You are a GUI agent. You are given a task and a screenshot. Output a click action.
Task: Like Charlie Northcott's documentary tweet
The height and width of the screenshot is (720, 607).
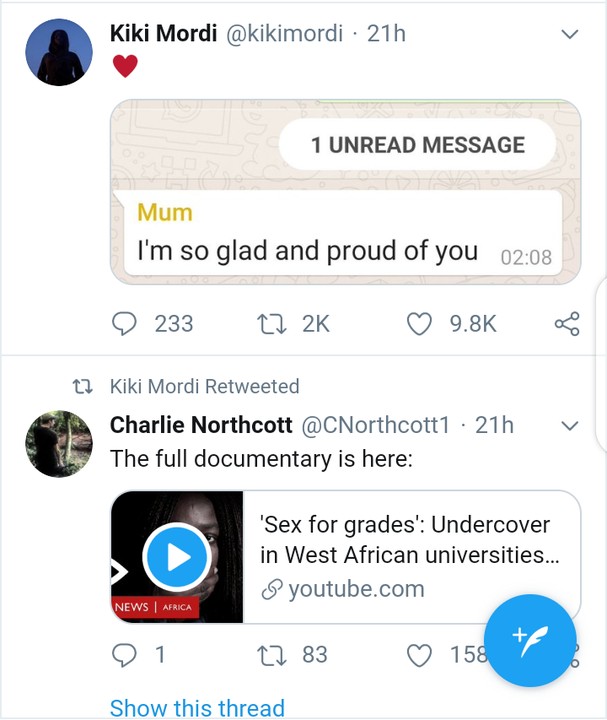click(420, 655)
